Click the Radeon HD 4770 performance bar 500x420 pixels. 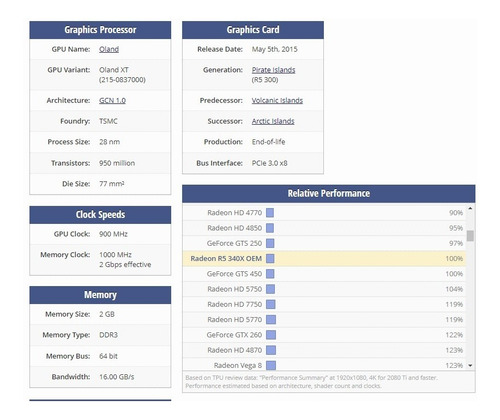tap(270, 213)
